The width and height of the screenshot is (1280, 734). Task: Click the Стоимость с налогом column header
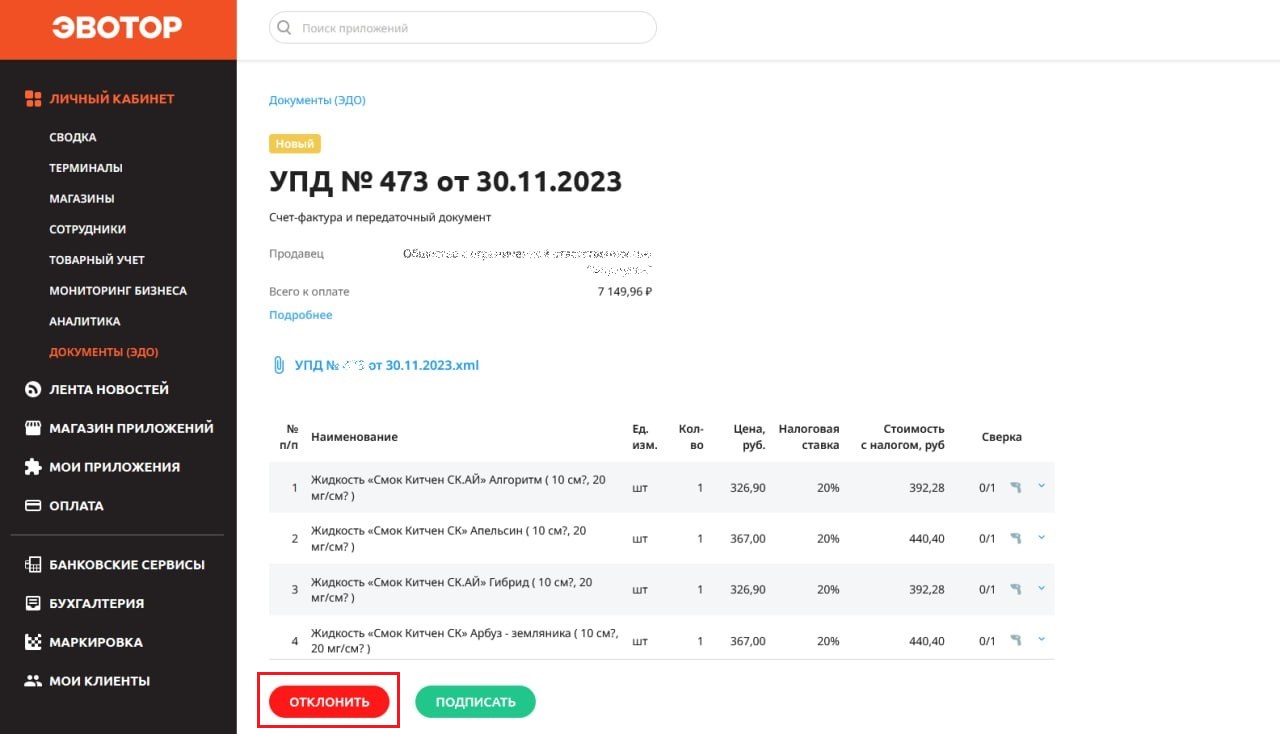point(902,437)
